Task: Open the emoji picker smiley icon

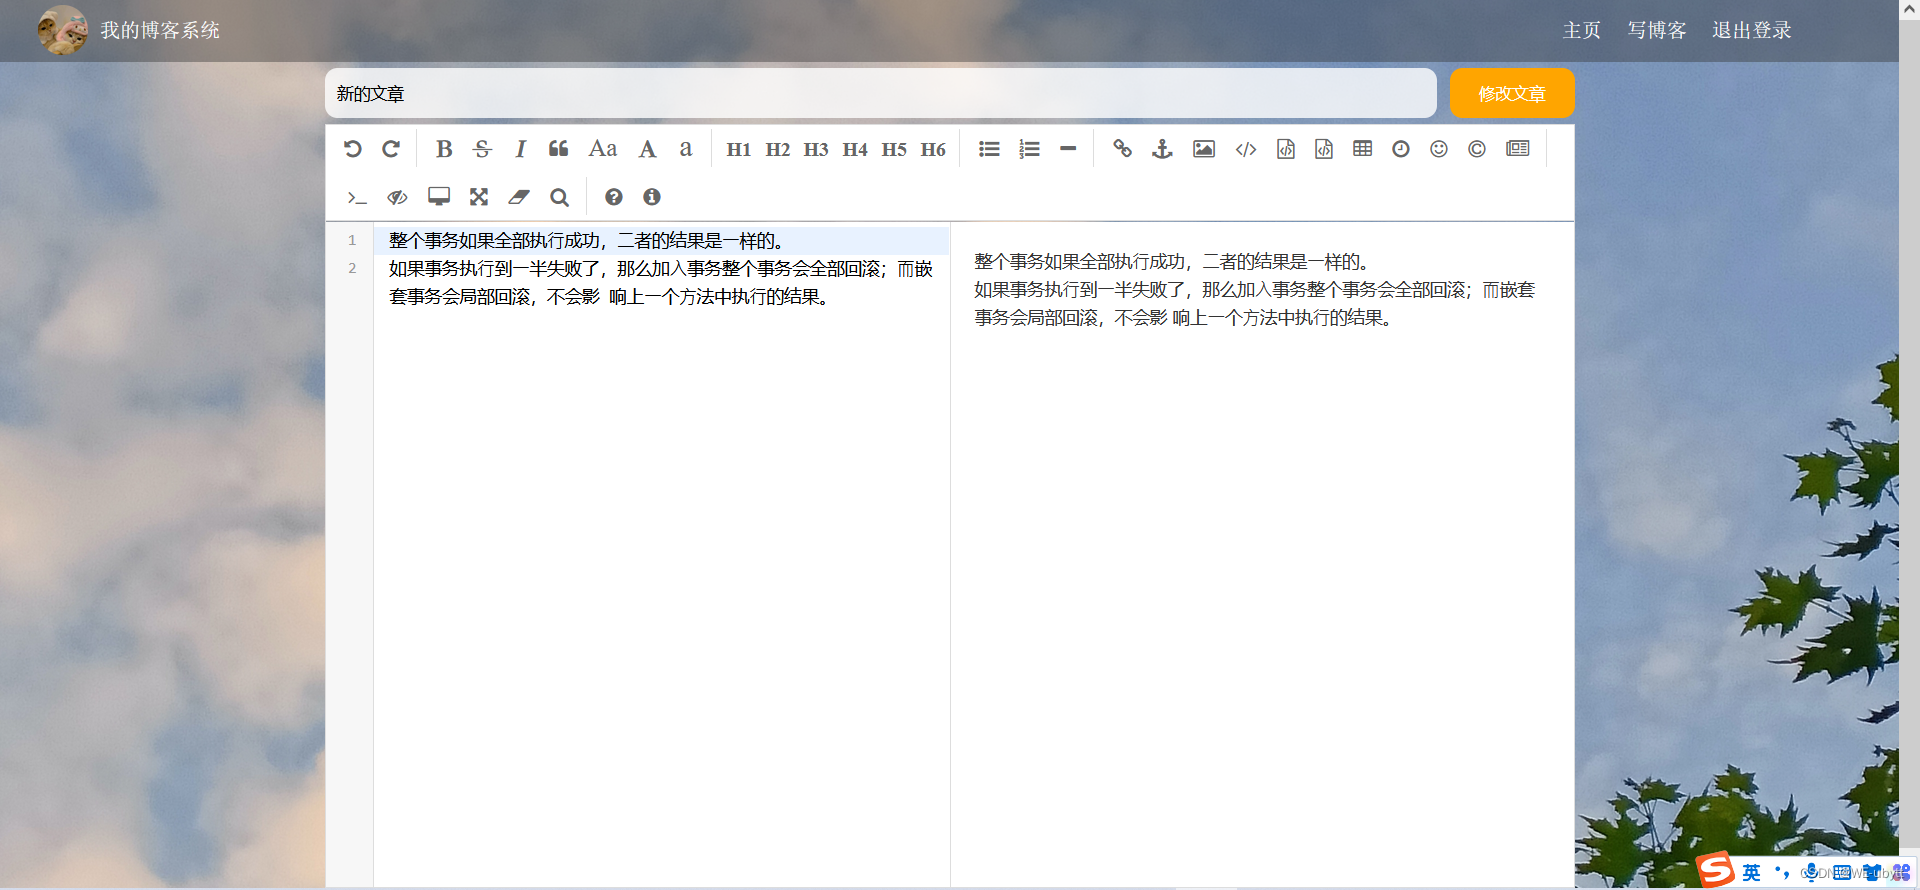Action: tap(1439, 149)
